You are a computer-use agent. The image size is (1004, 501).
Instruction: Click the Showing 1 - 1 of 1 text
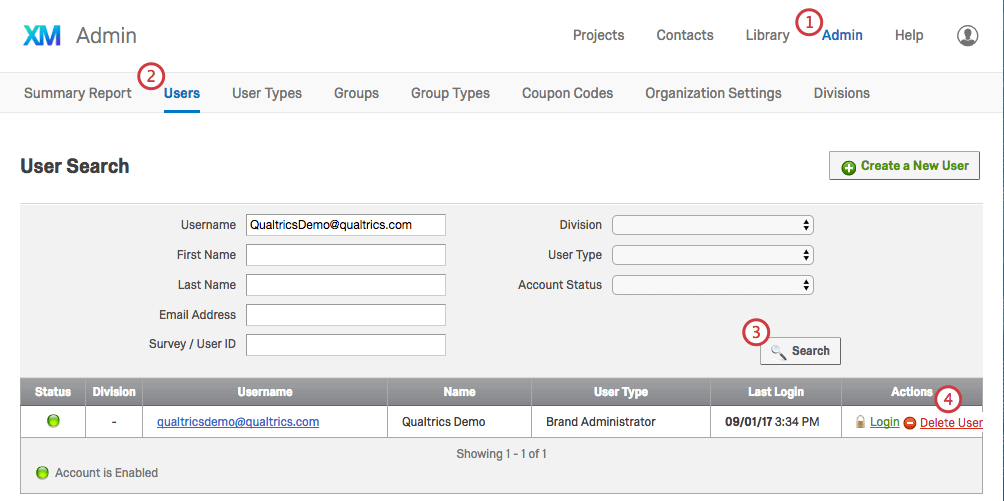(501, 454)
